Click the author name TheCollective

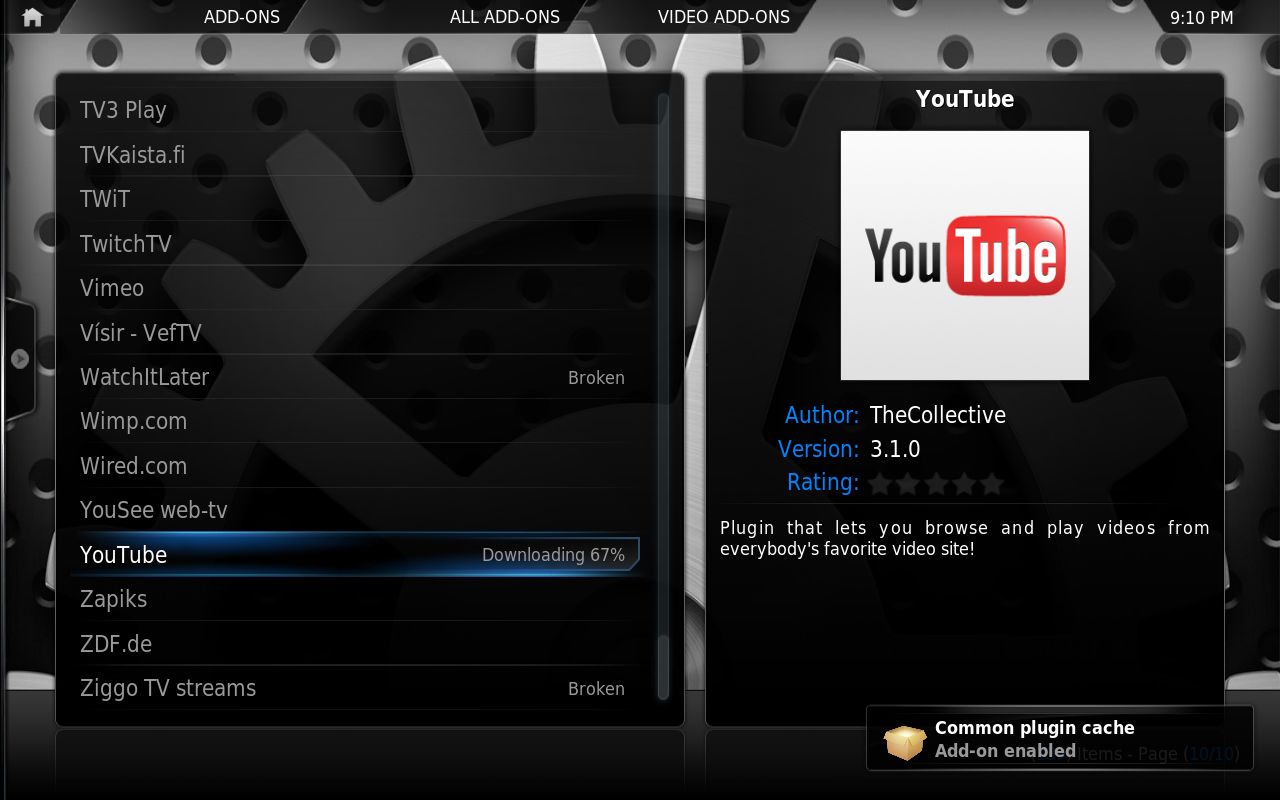[938, 415]
